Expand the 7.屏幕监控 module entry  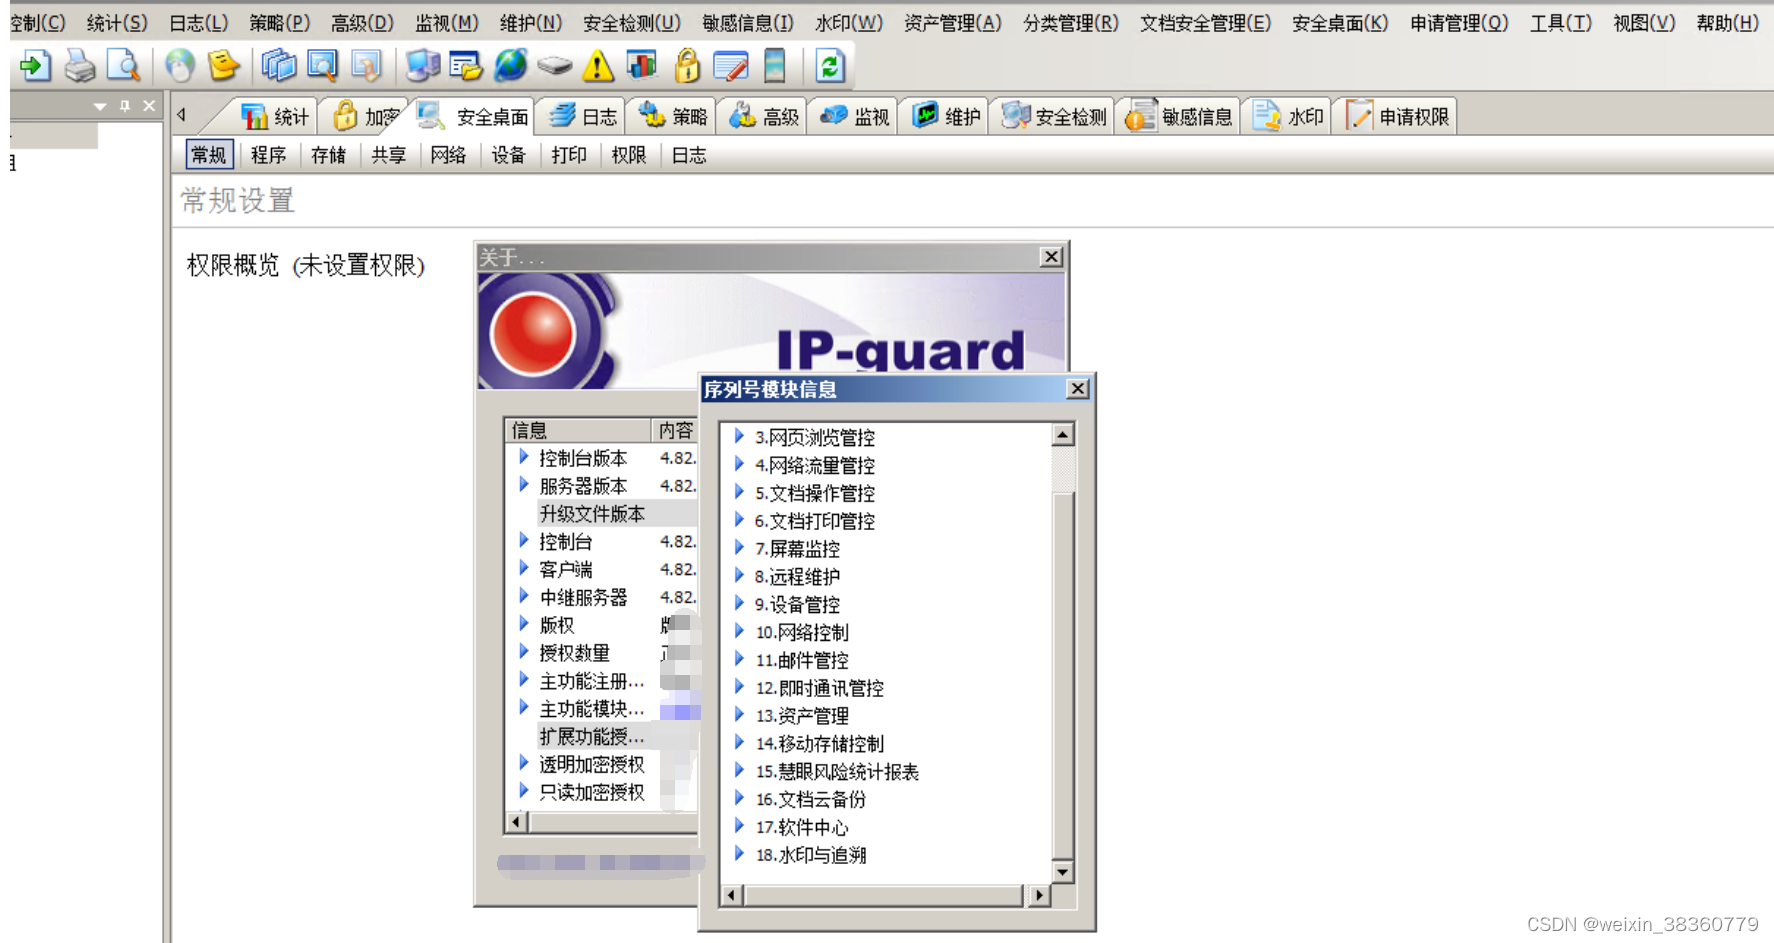click(741, 548)
